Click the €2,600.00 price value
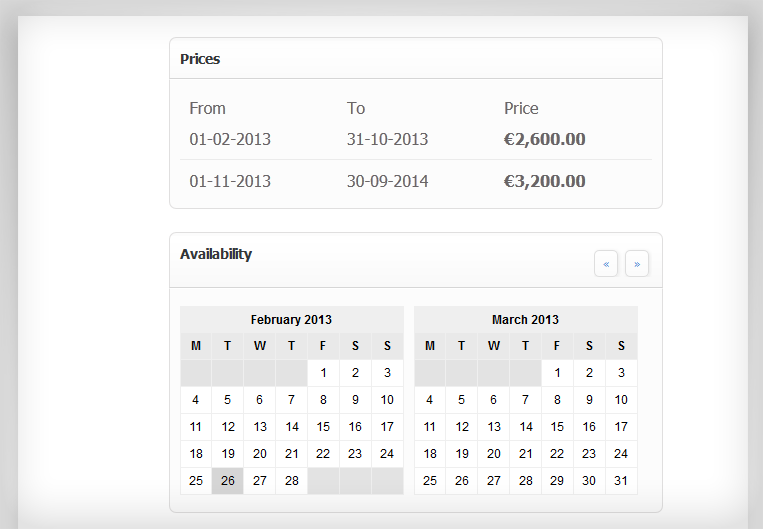The image size is (763, 529). [545, 139]
